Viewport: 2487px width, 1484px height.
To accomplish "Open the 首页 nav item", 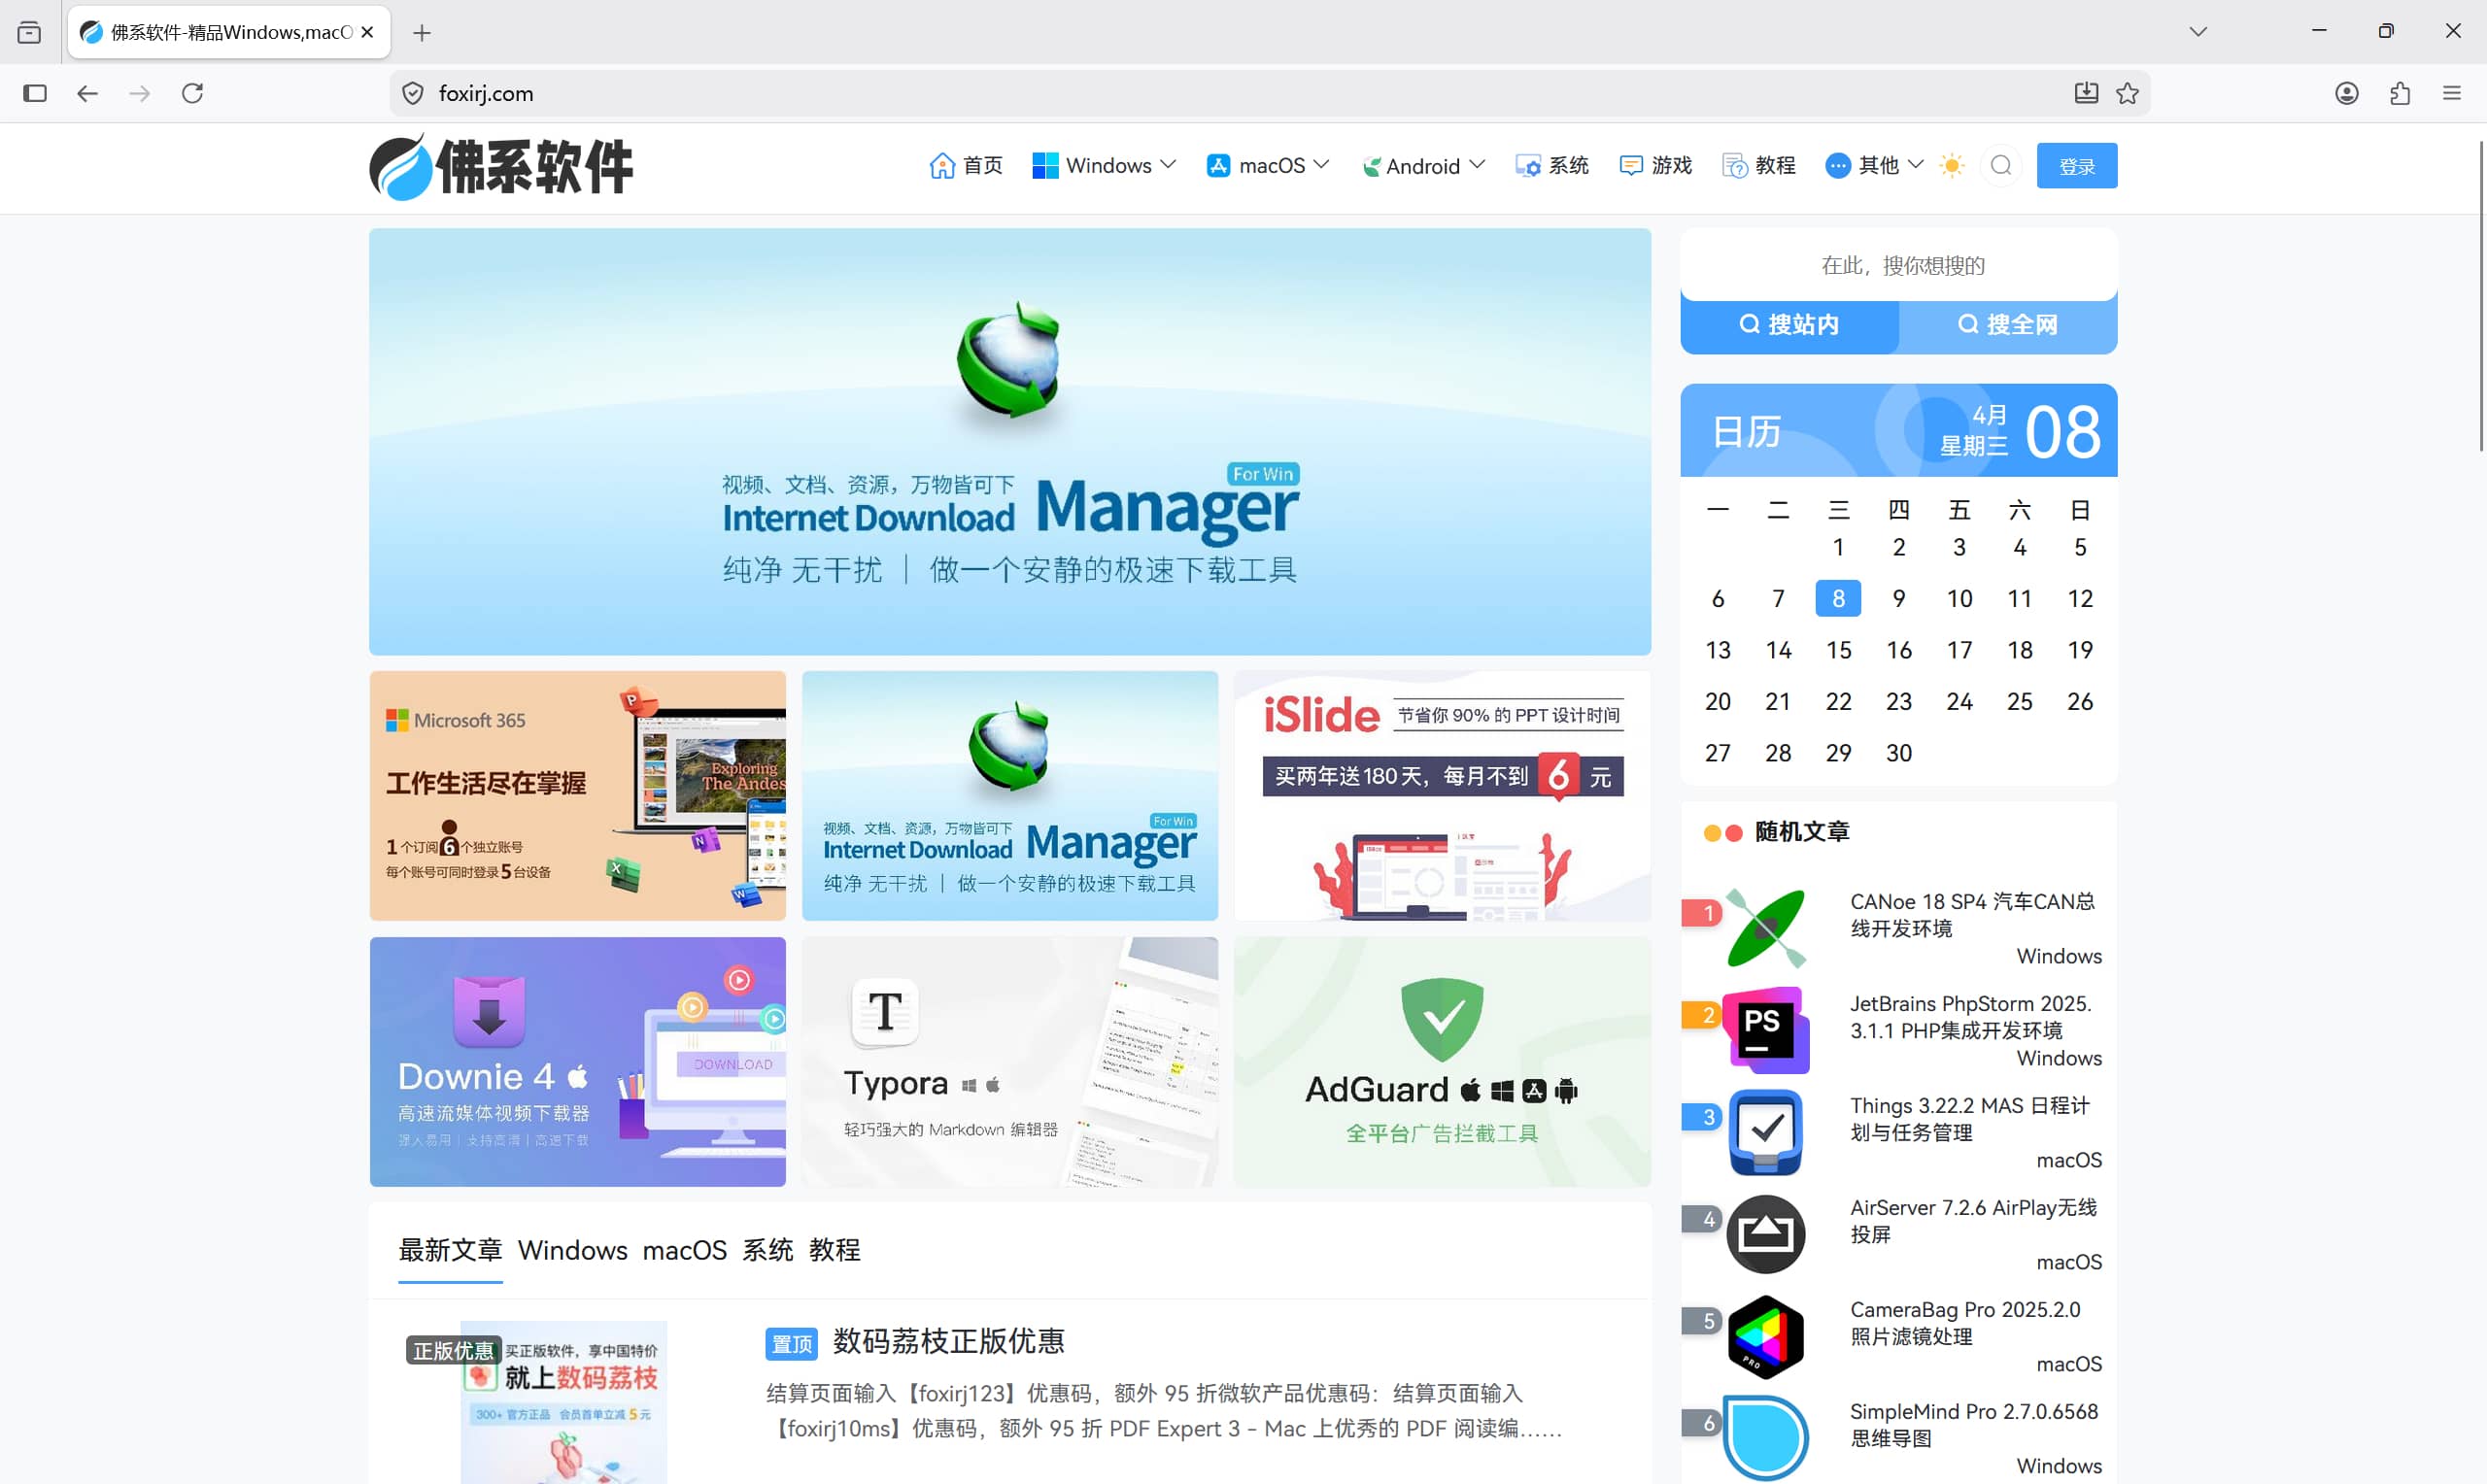I will 966,166.
